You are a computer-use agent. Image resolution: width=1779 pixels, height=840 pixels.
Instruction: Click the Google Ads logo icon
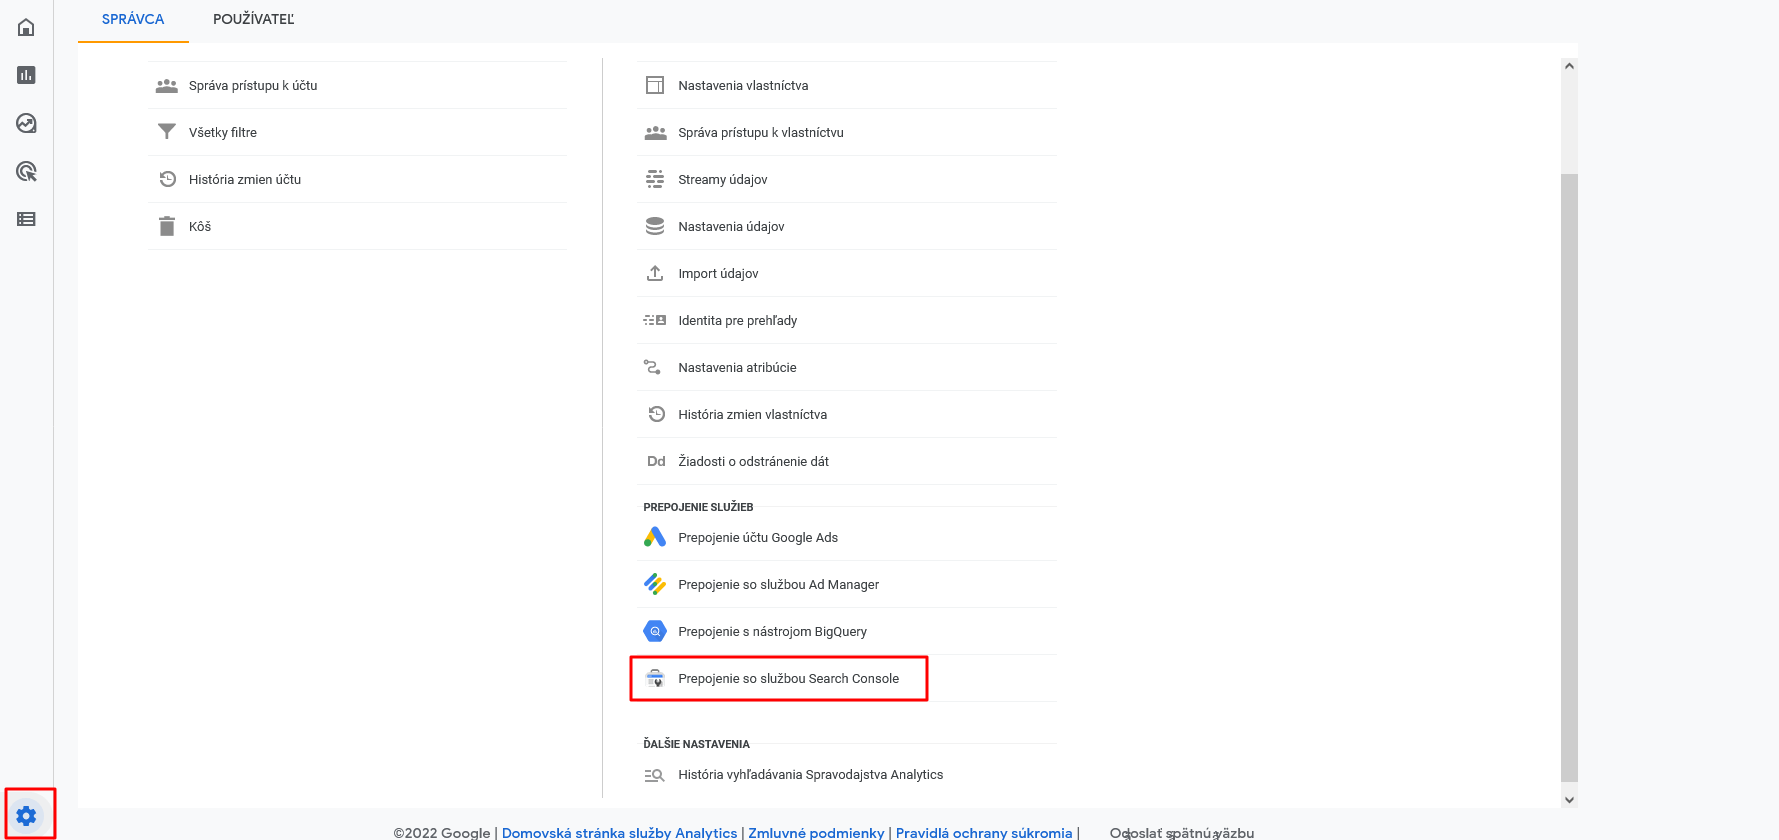(655, 537)
